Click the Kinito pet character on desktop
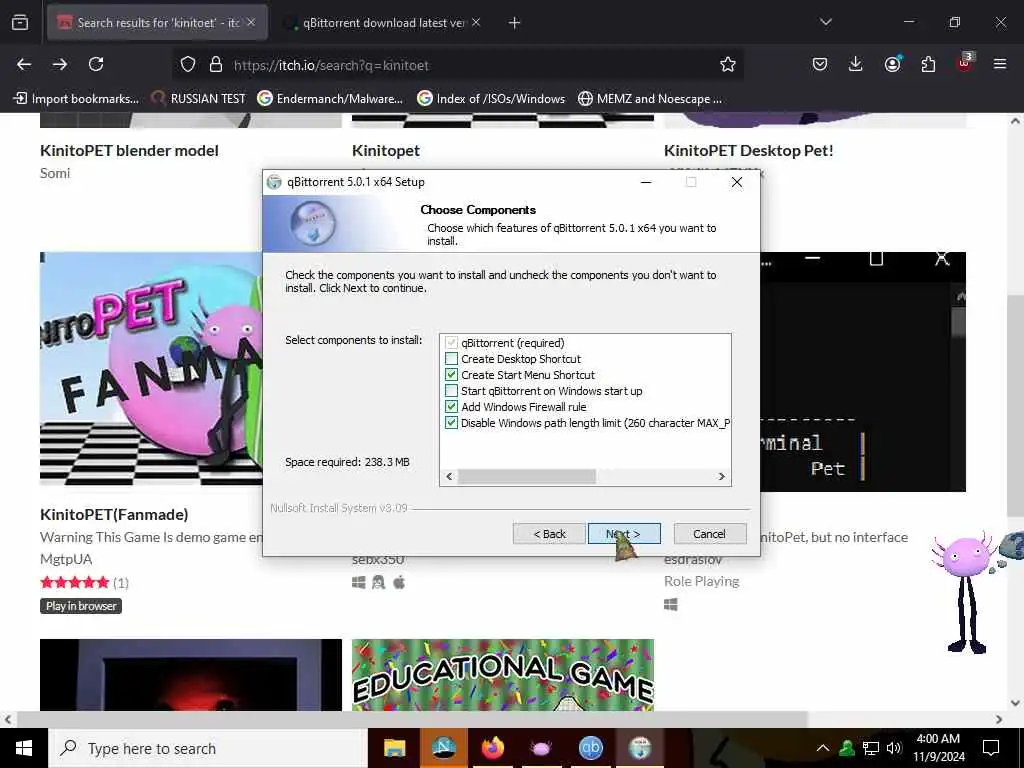 coord(967,592)
